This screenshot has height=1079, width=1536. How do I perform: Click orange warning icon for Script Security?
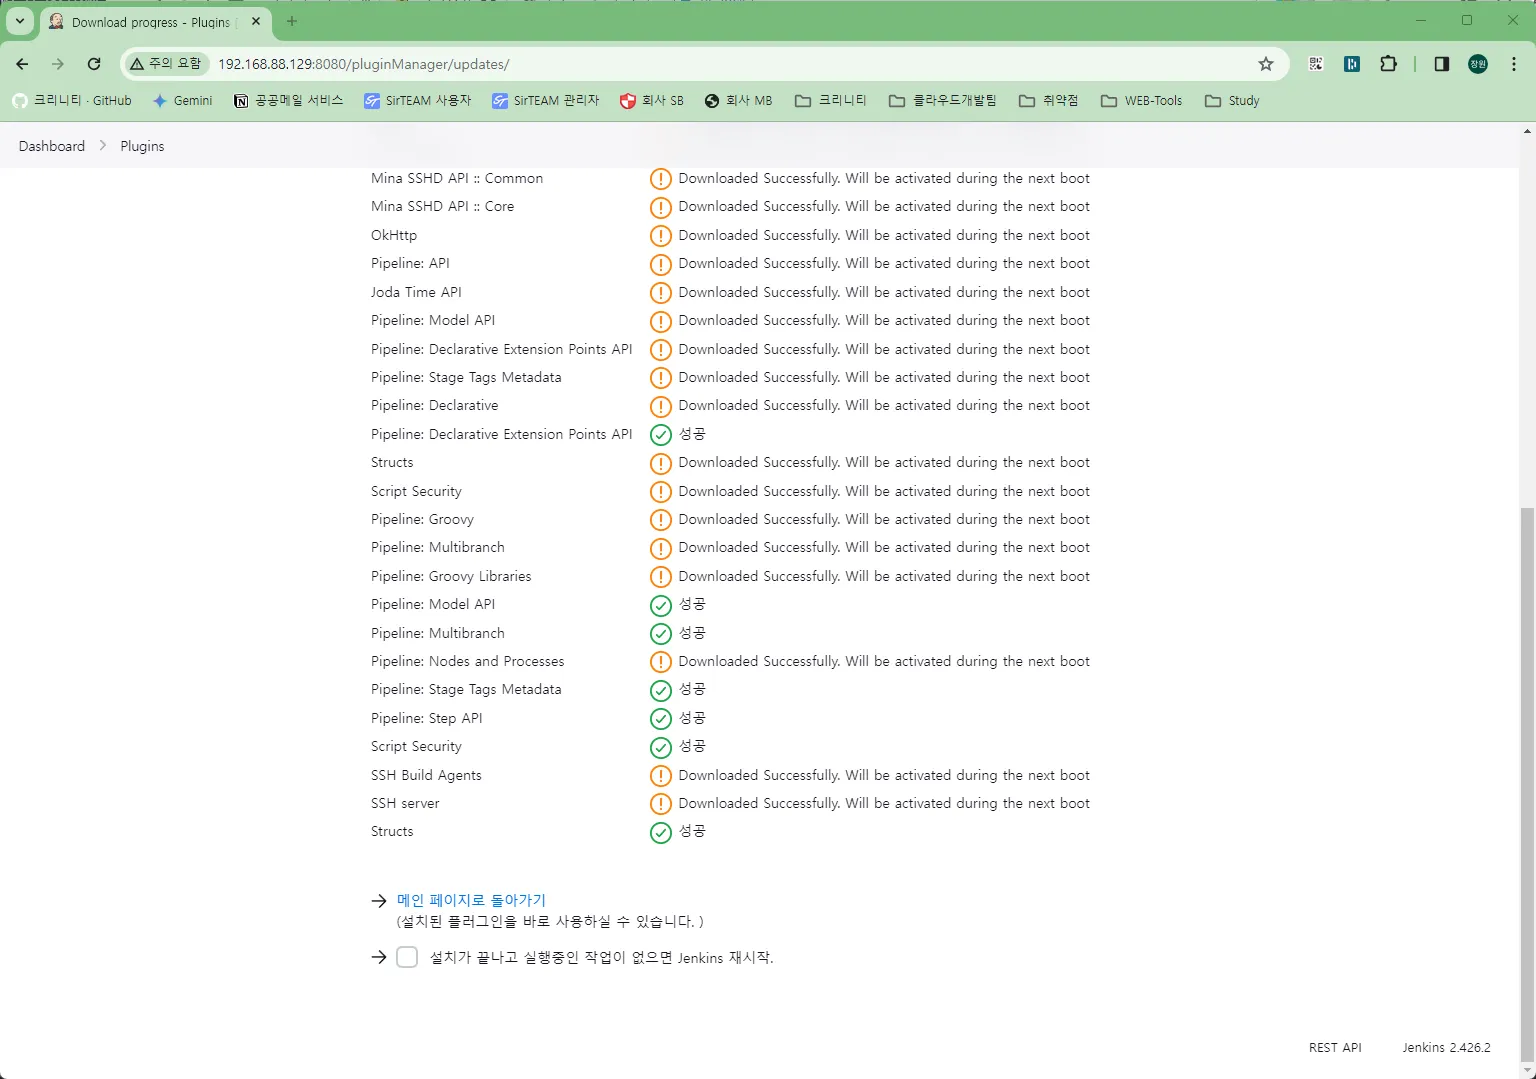pos(660,492)
